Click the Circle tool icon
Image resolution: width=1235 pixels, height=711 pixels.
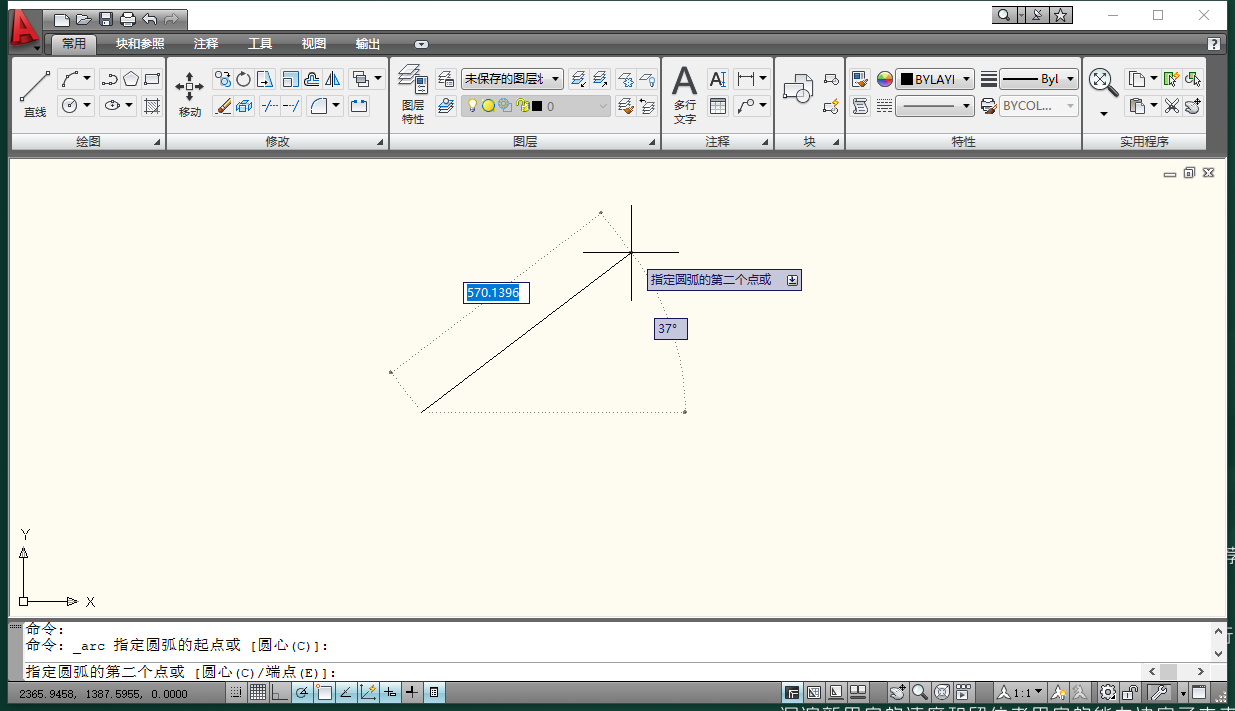pos(70,105)
